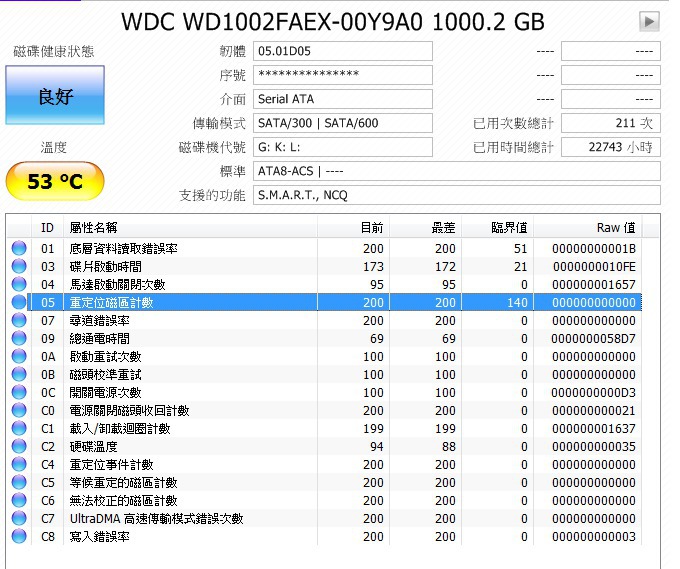Select the 等候重定的磁區計數 row
The width and height of the screenshot is (680, 569).
point(324,482)
